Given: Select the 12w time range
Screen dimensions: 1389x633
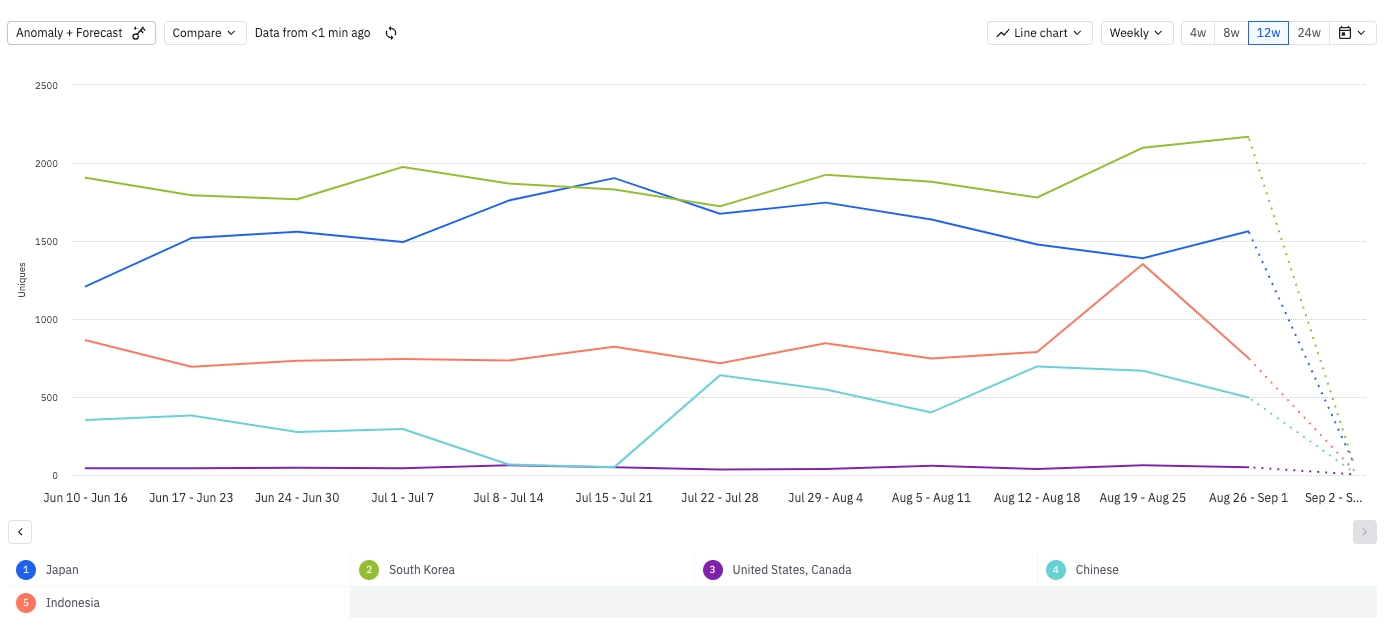Looking at the screenshot, I should tap(1268, 33).
